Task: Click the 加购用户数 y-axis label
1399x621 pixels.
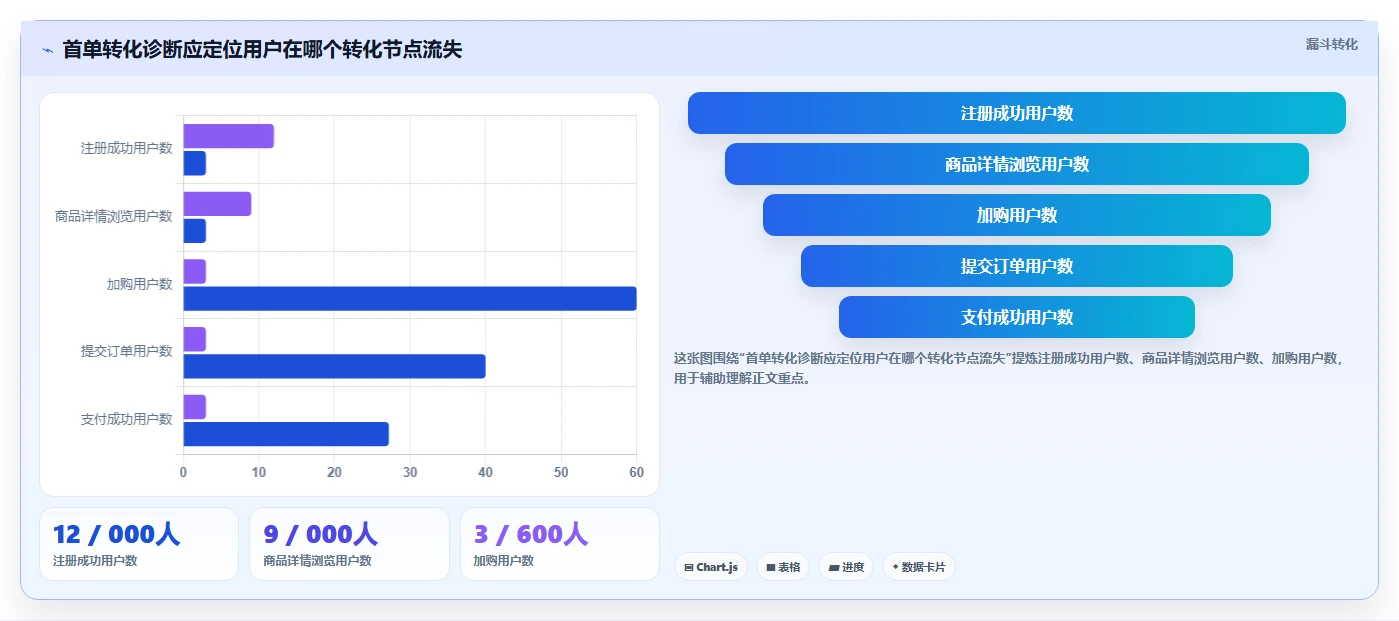Action: 140,284
